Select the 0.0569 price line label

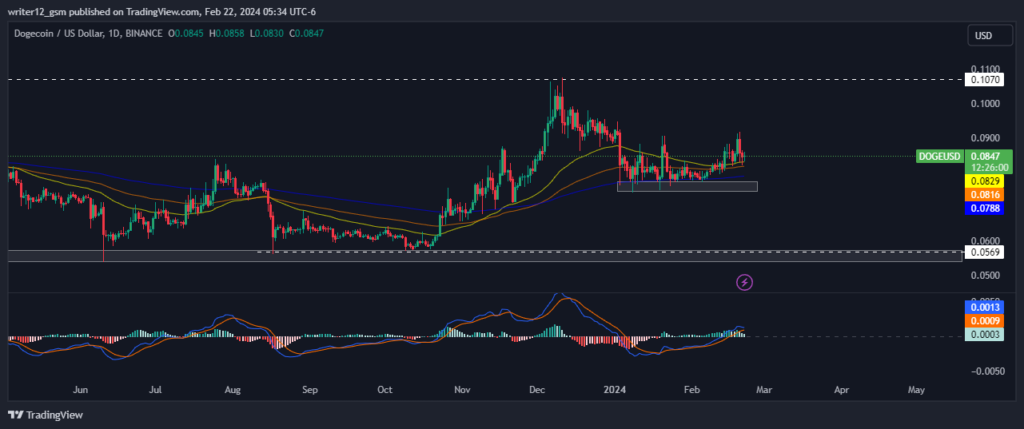point(984,252)
